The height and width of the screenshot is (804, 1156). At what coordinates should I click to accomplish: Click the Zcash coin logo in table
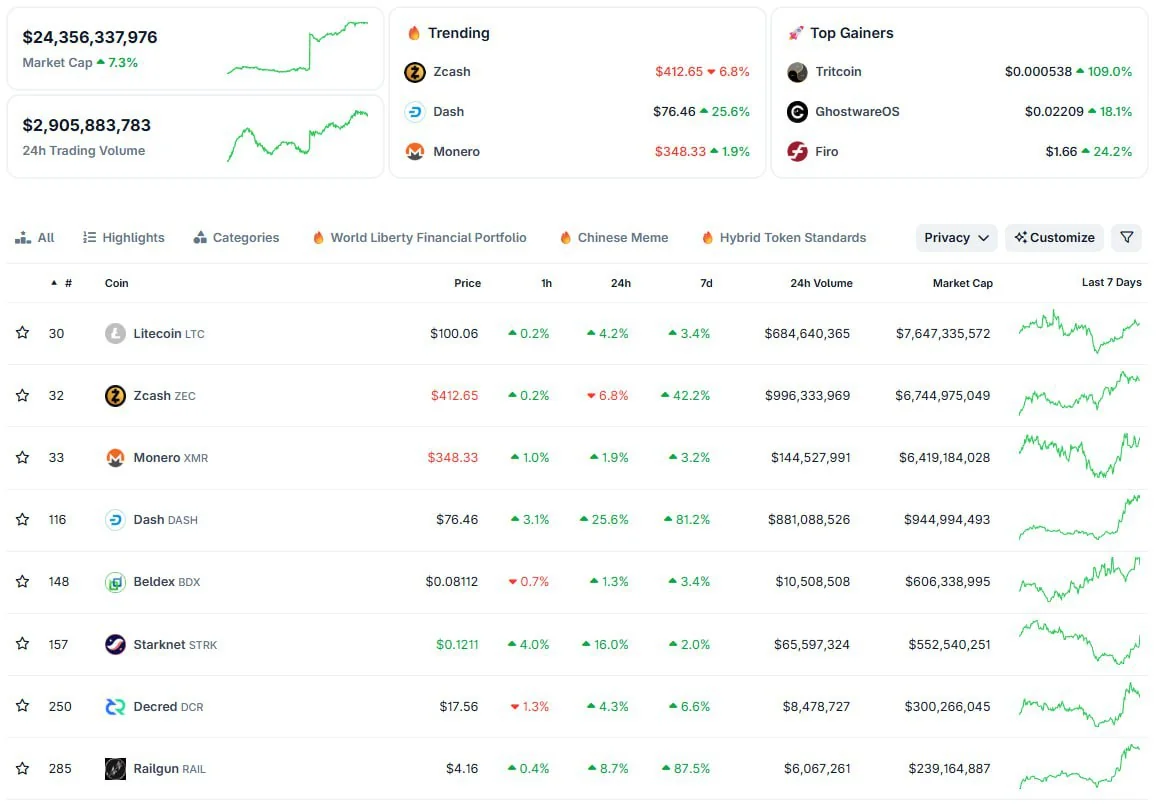point(115,396)
